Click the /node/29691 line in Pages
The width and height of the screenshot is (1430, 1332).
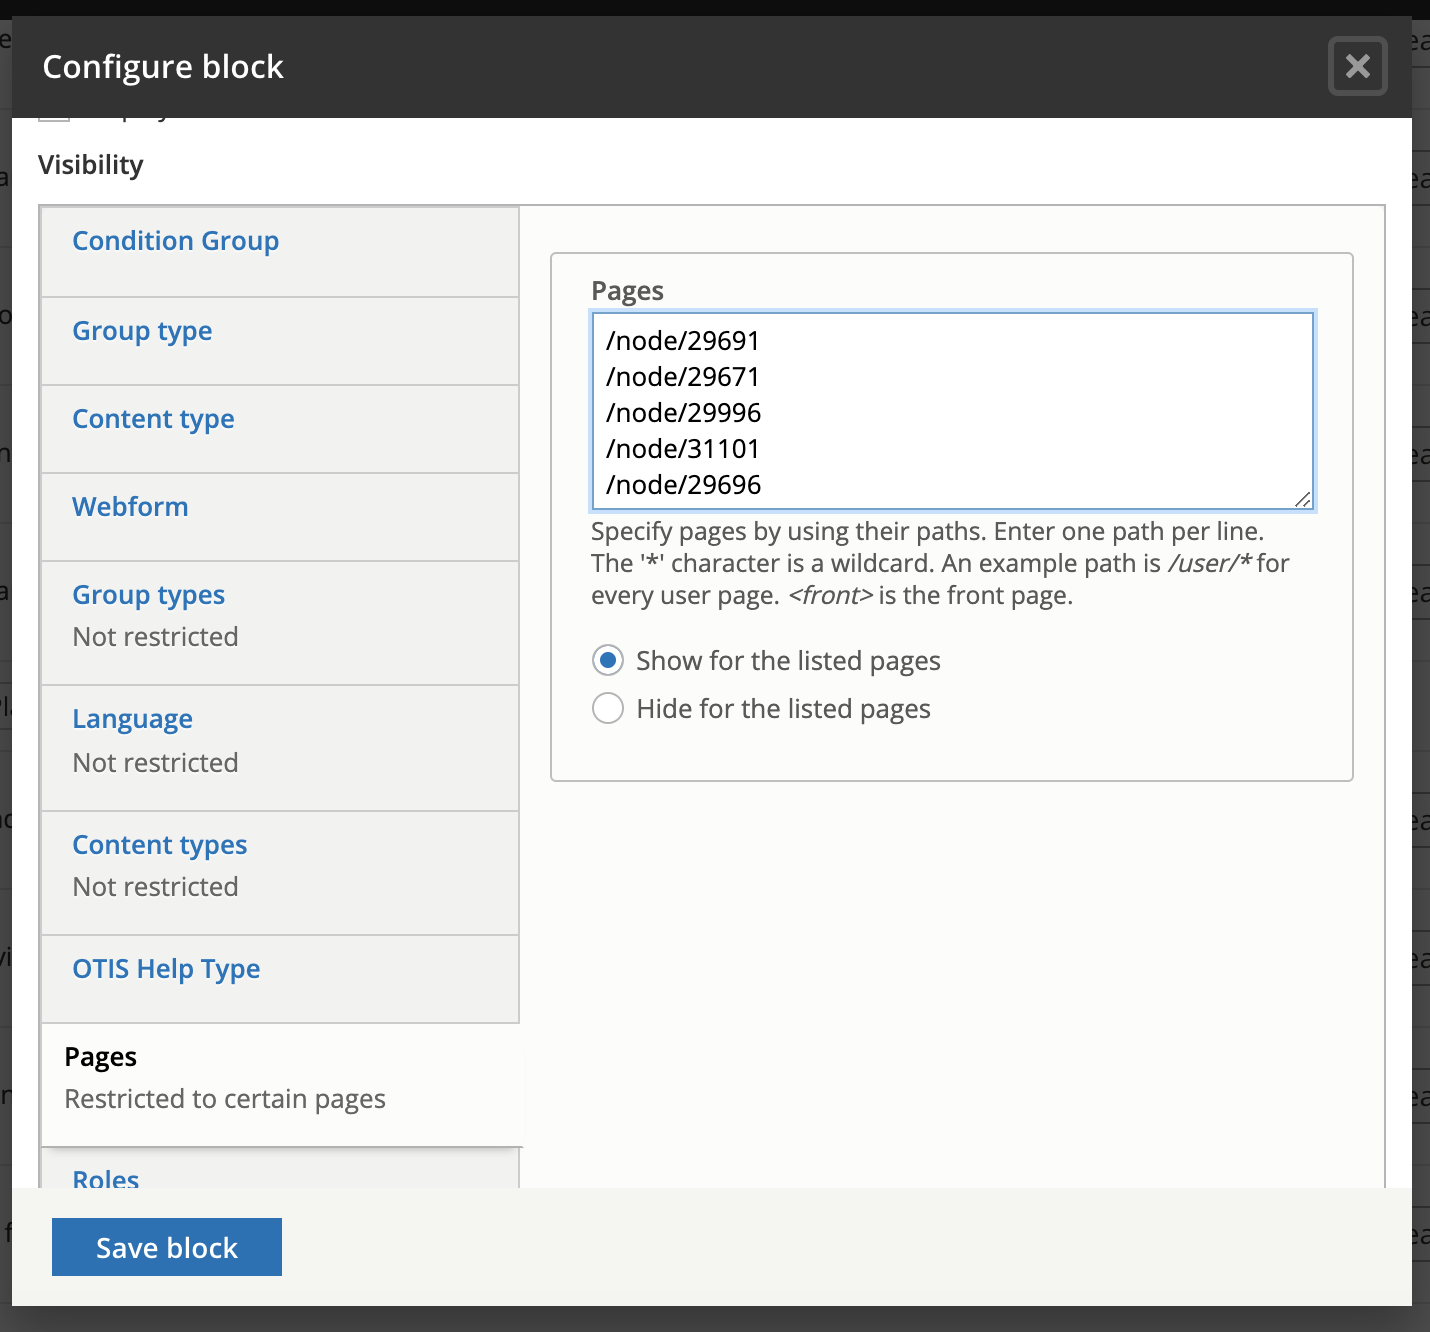point(683,341)
